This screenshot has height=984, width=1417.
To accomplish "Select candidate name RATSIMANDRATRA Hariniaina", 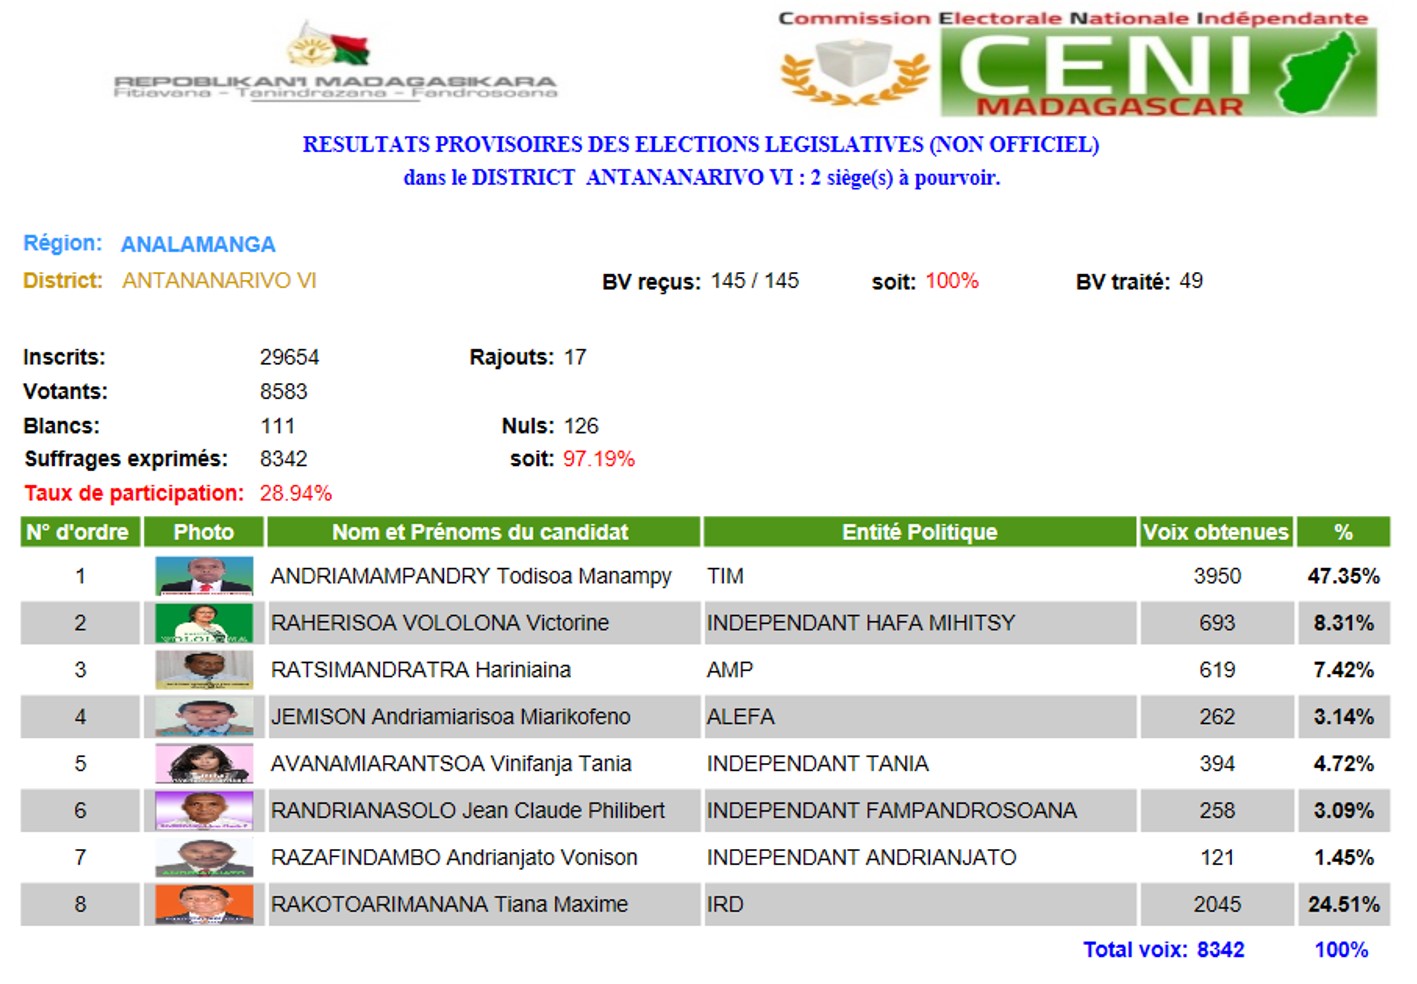I will click(x=421, y=670).
